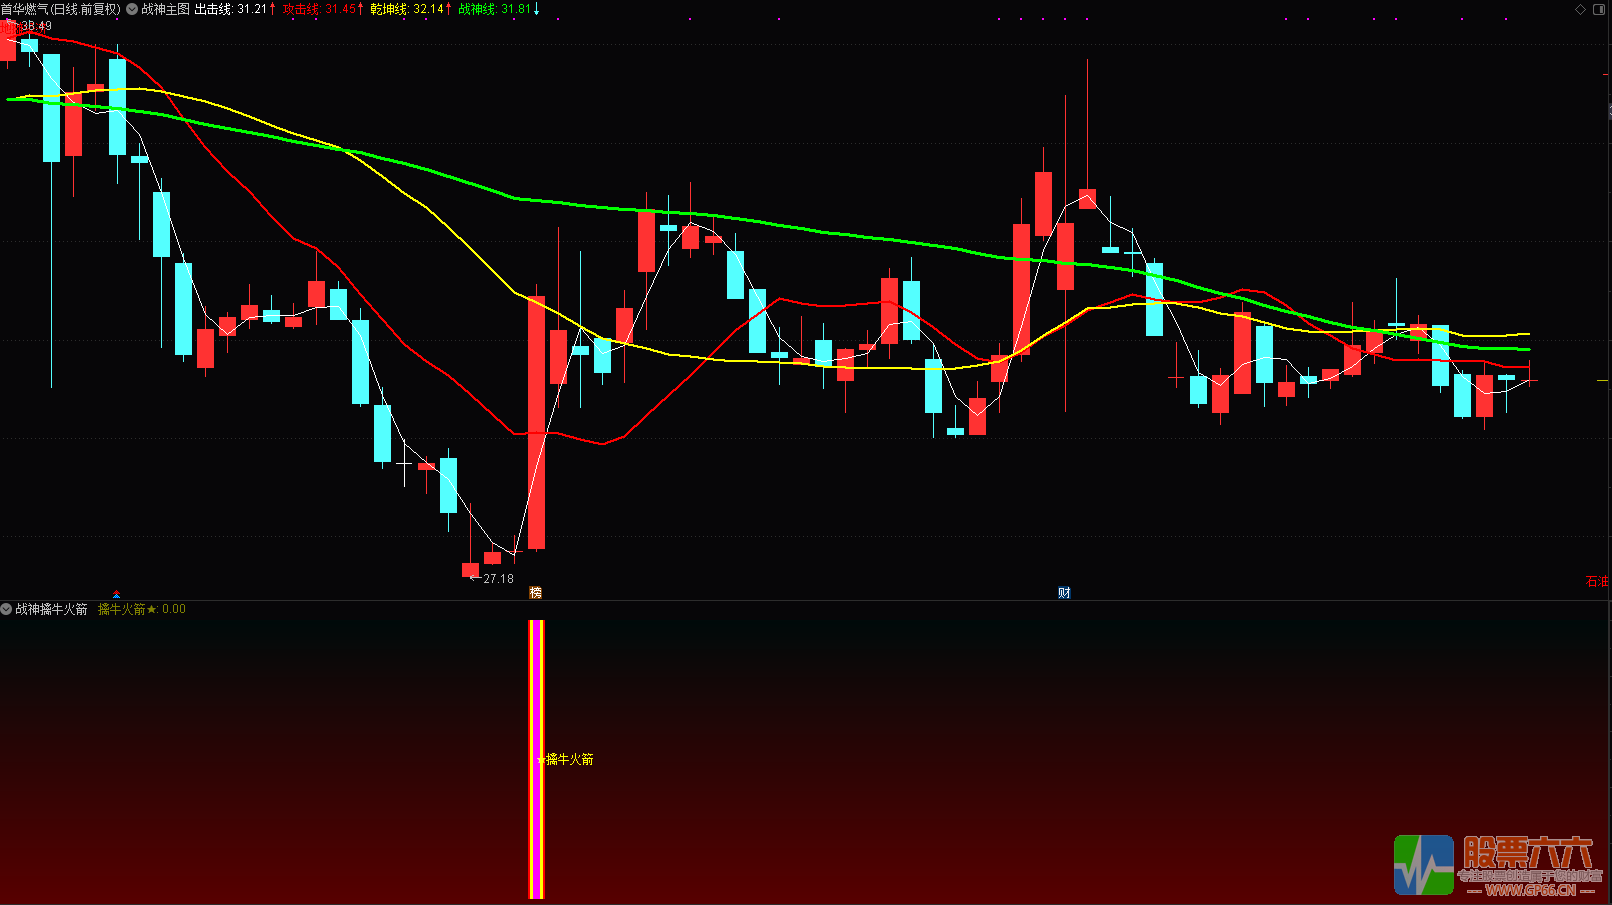Click the 38.49 high price label
This screenshot has width=1612, height=905.
36,27
